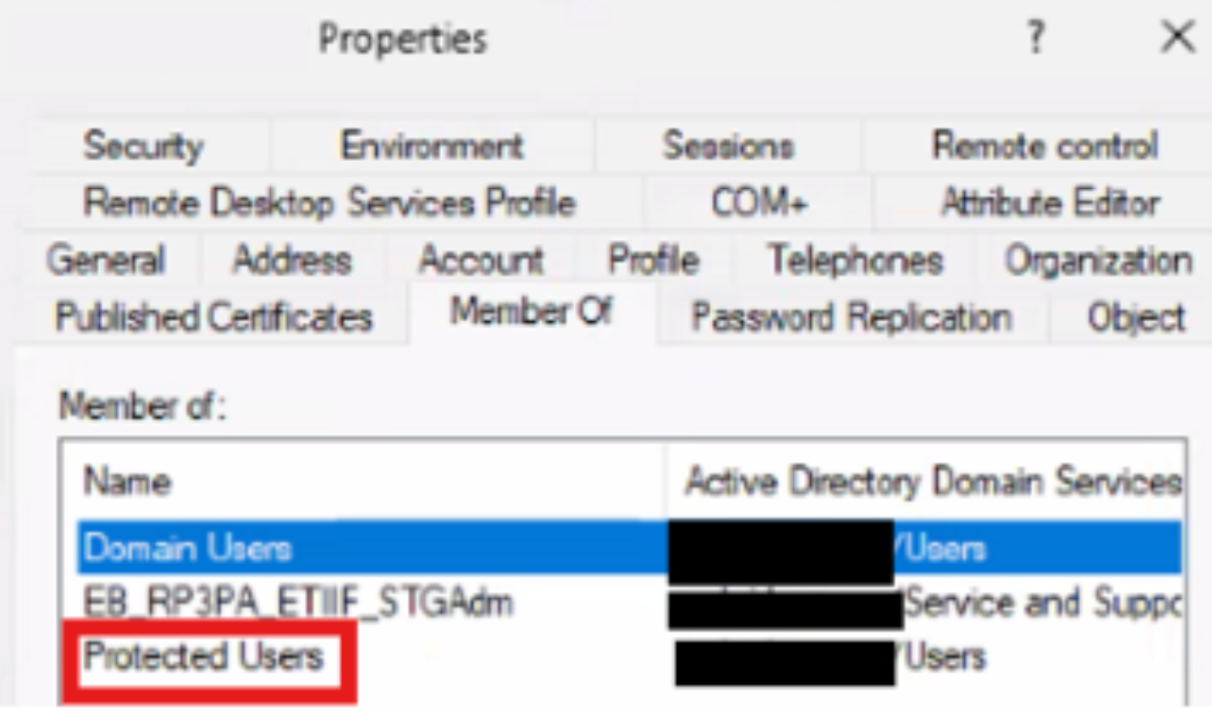
Task: Click the help question mark button
Action: click(1036, 39)
